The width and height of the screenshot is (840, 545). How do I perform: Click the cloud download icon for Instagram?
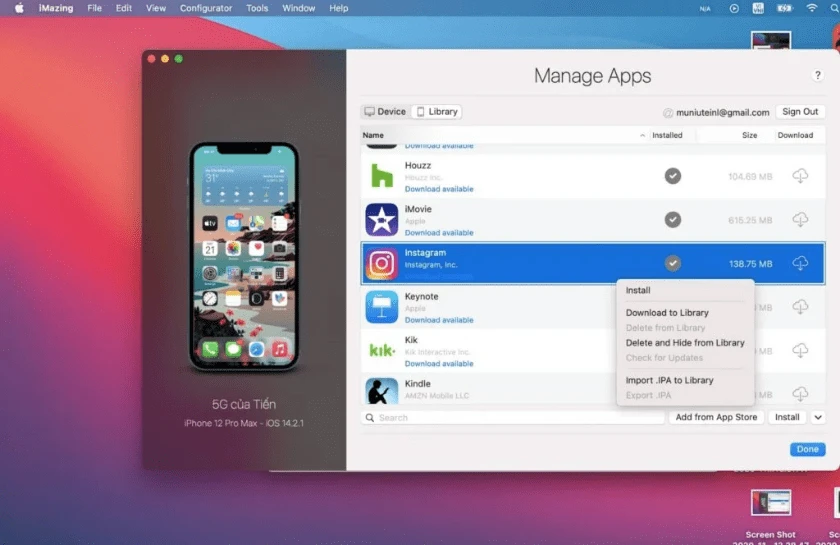800,263
